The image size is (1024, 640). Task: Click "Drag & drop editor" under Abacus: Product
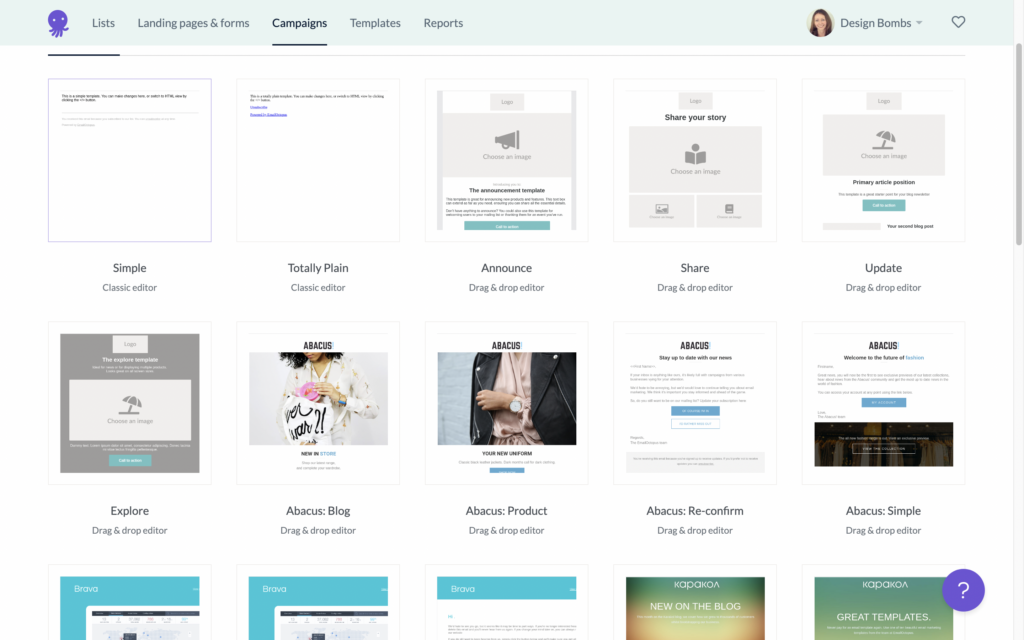pyautogui.click(x=507, y=530)
